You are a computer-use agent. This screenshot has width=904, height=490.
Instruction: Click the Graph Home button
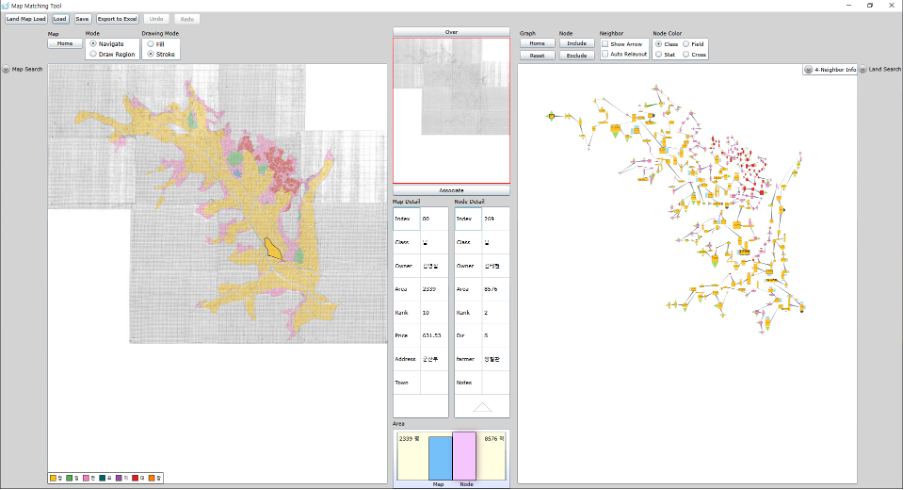(537, 43)
